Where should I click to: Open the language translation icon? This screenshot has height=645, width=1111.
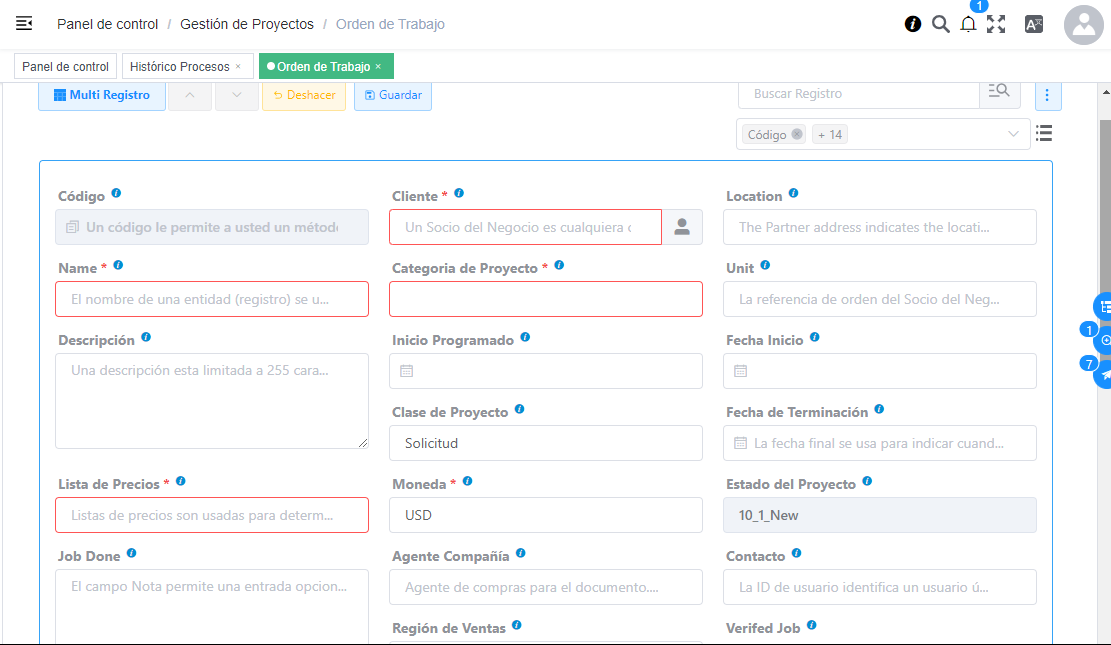[x=1034, y=24]
